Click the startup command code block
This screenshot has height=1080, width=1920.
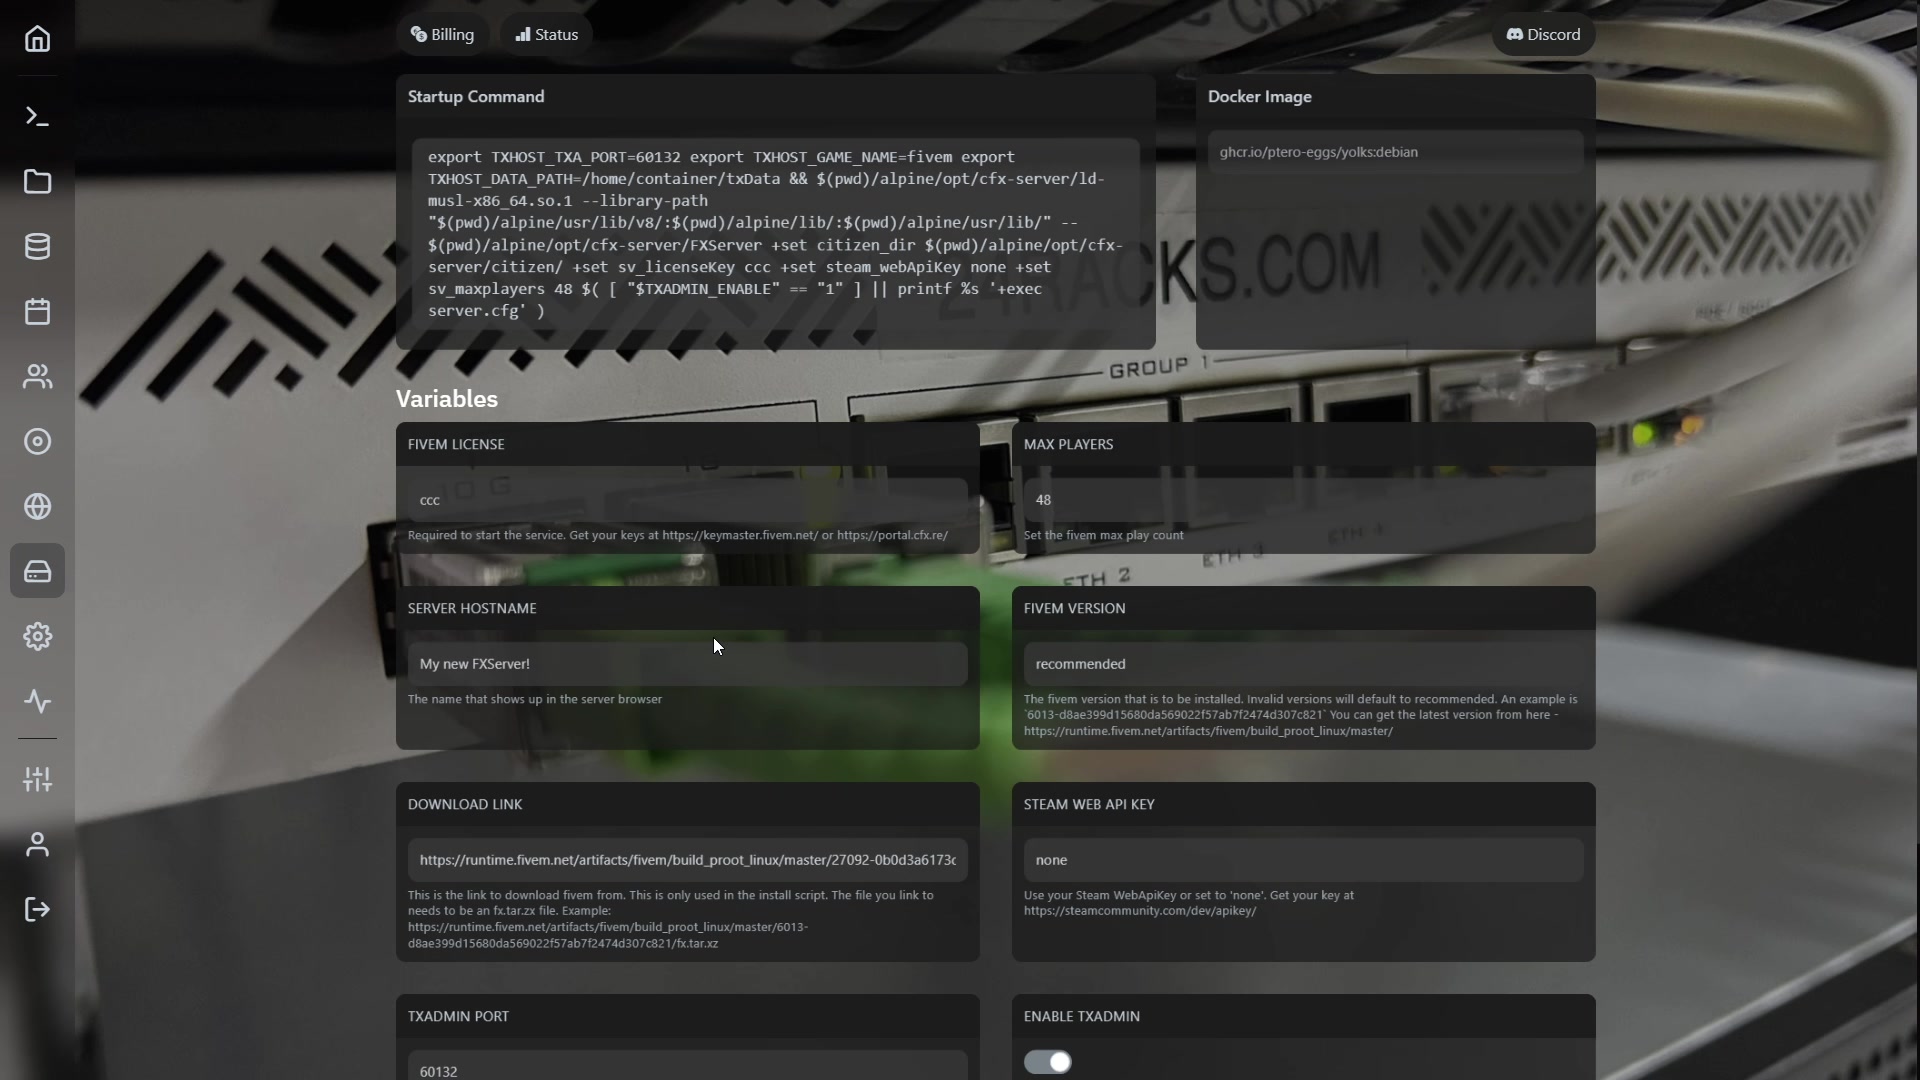[775, 234]
